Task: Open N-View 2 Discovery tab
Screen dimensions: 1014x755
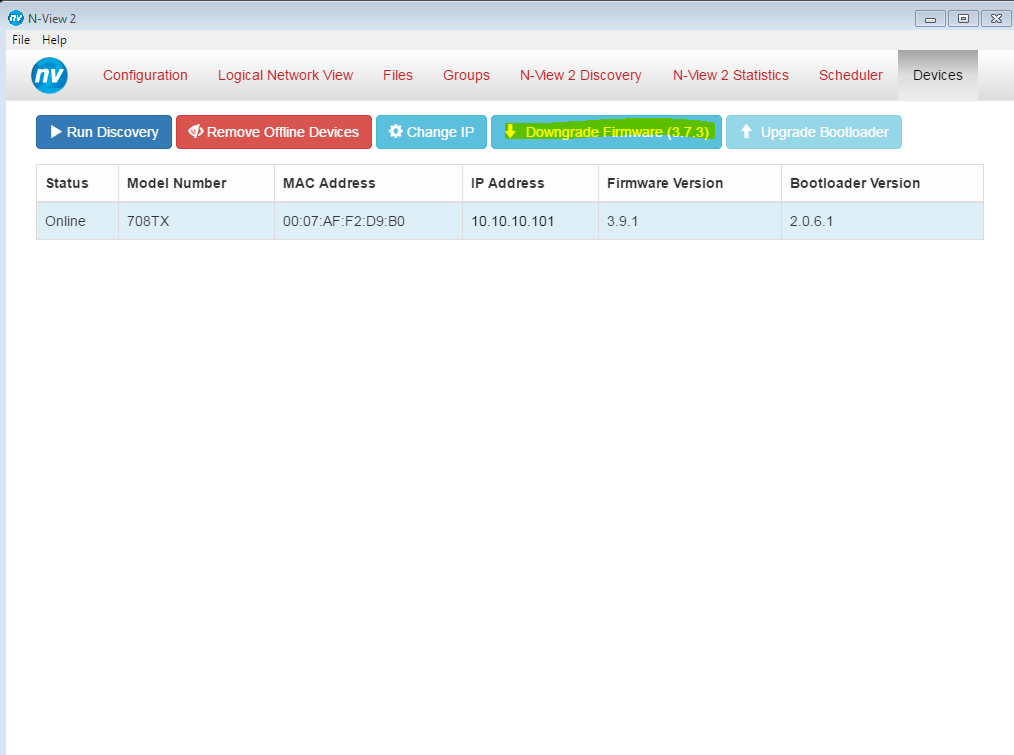Action: click(x=581, y=75)
